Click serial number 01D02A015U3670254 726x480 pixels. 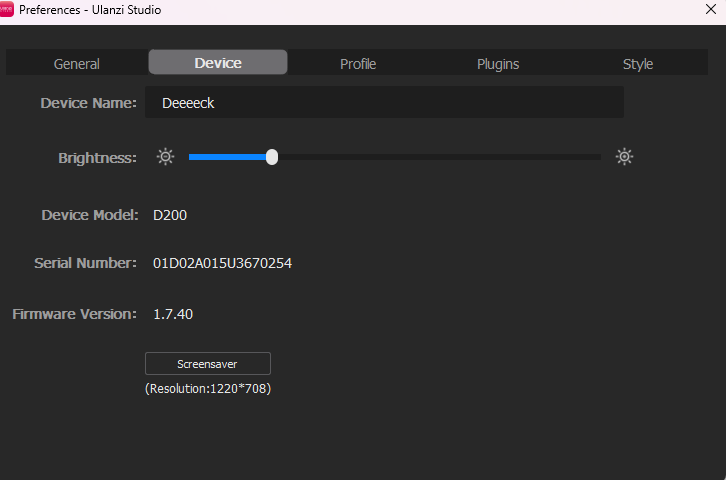[x=222, y=263]
